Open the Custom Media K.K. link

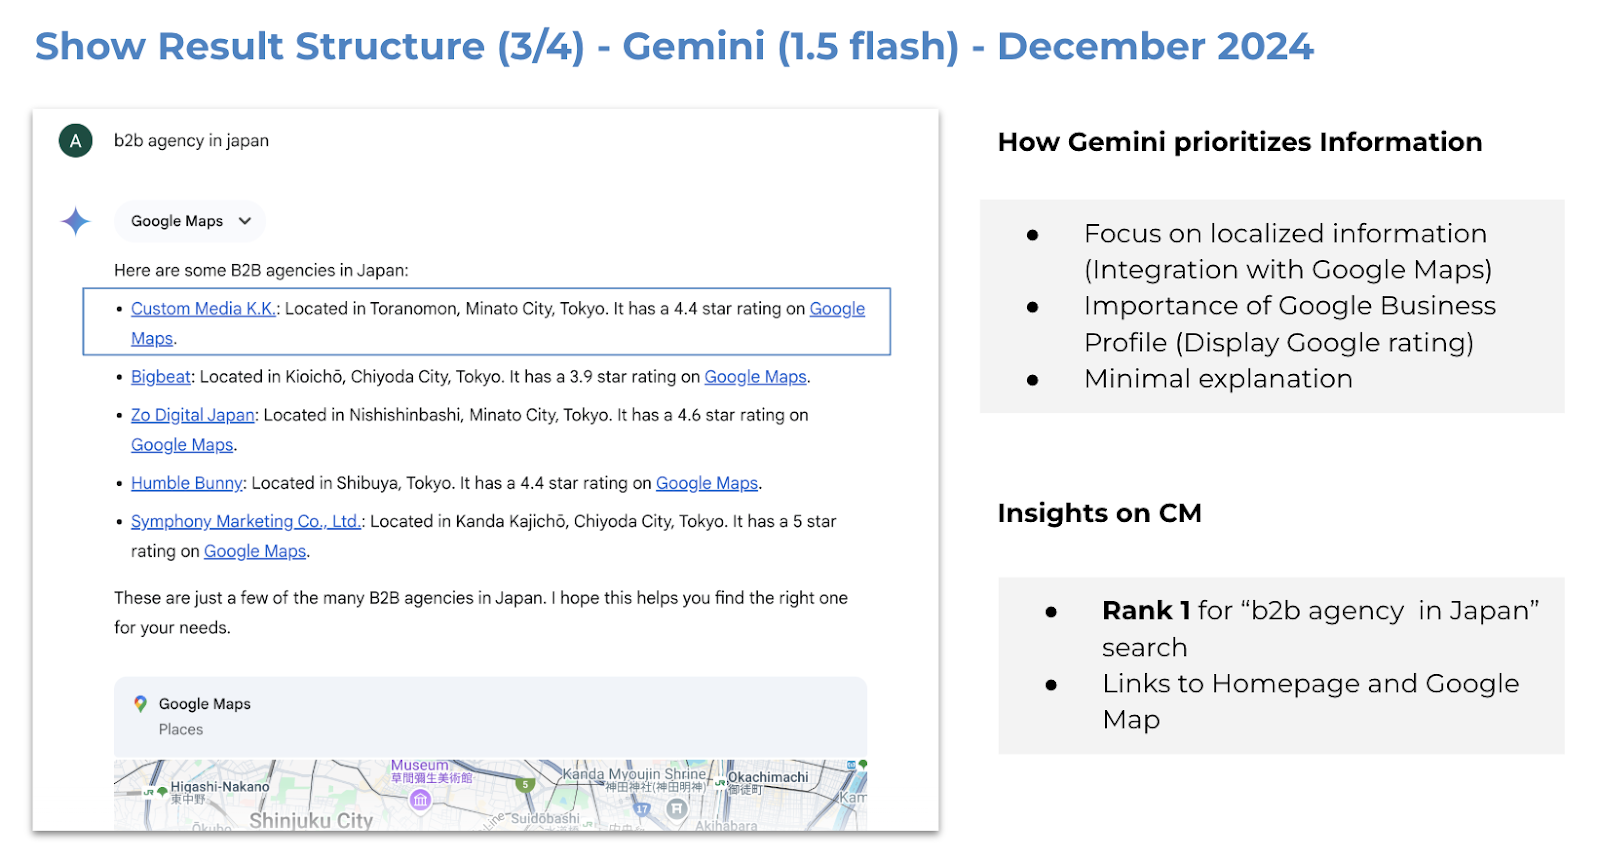[x=204, y=309]
